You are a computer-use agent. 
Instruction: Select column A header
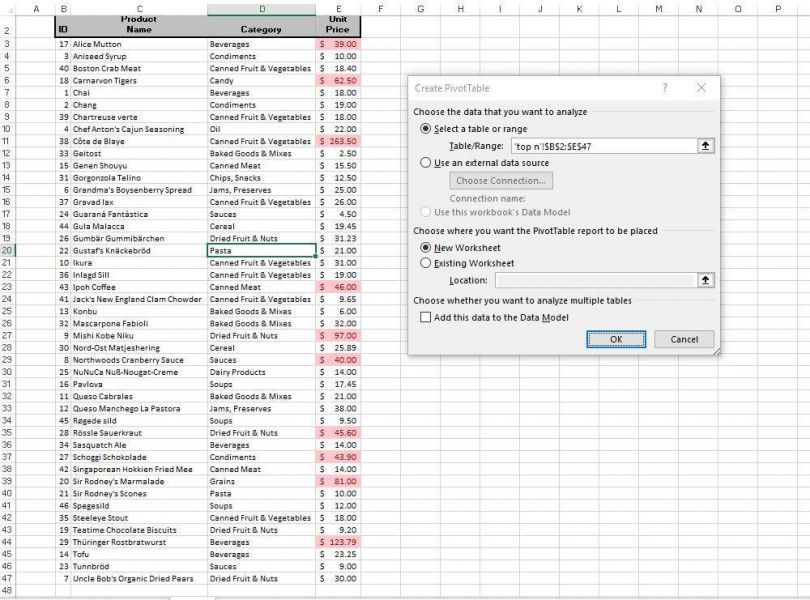coord(35,8)
